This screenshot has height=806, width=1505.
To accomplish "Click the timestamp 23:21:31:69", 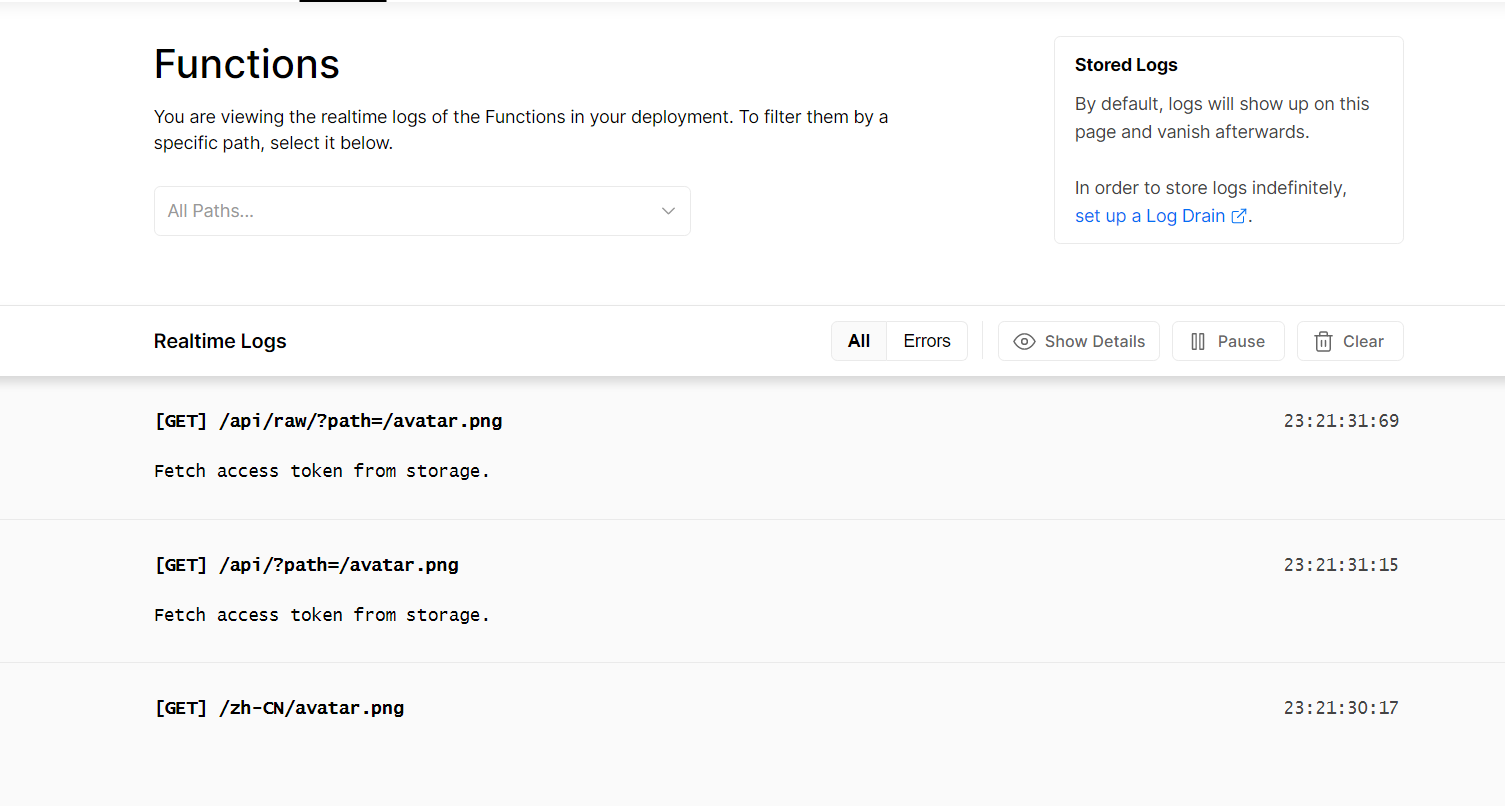I will pyautogui.click(x=1341, y=420).
